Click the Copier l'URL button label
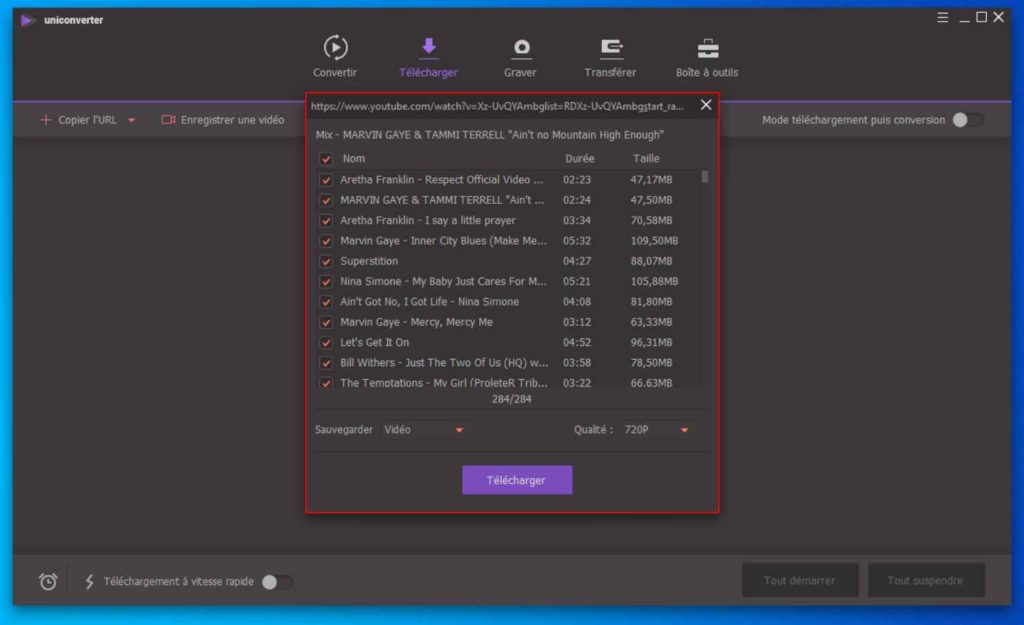Viewport: 1024px width, 625px height. click(88, 120)
